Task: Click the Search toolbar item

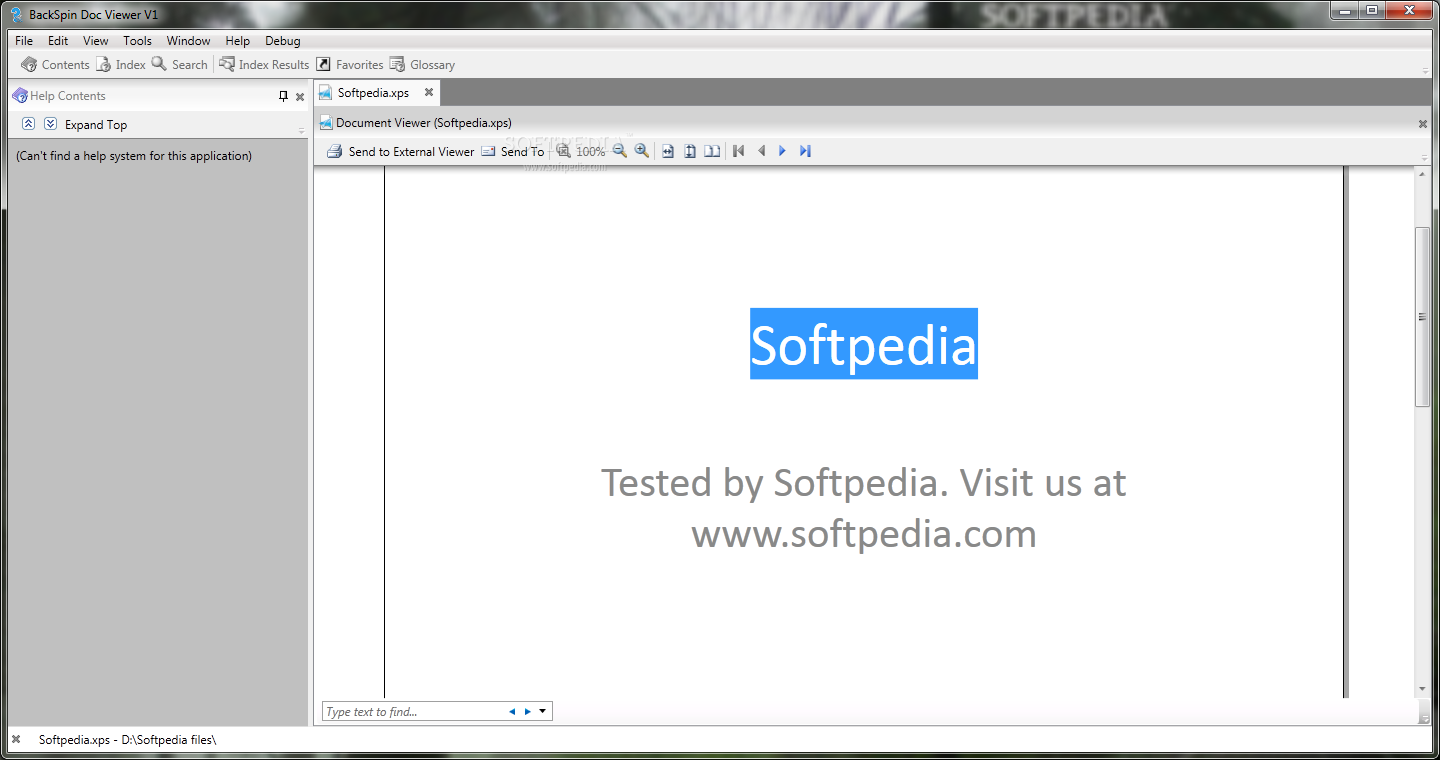Action: (180, 65)
